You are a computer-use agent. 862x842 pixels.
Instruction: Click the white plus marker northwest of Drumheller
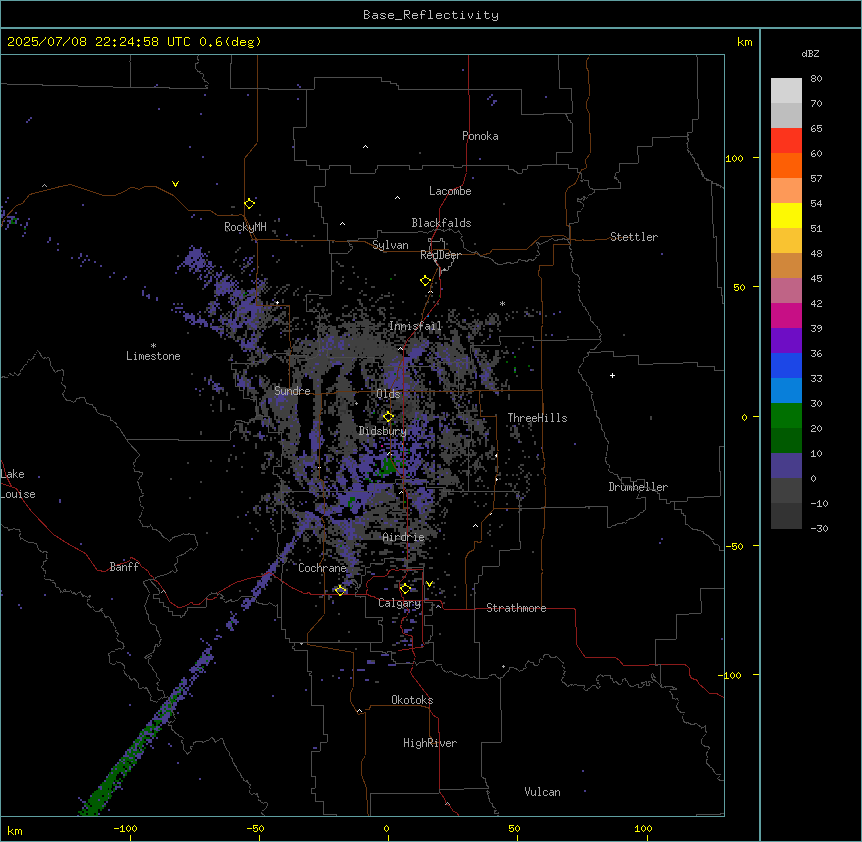[x=612, y=375]
